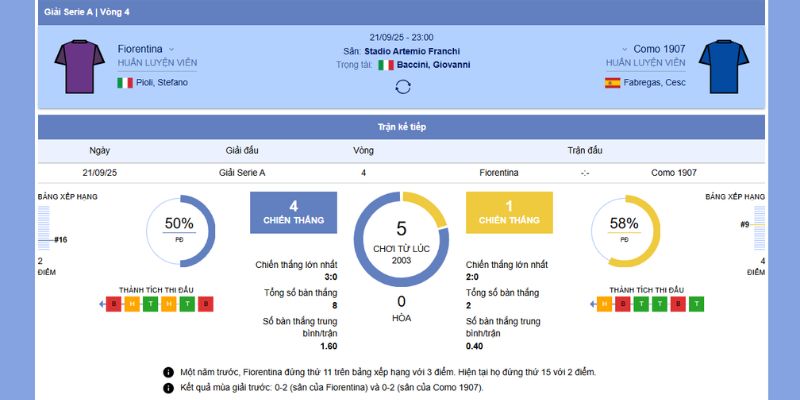The height and width of the screenshot is (400, 800).
Task: Click the Spanish flag beside Fabregas, Cesc
Action: 612,82
